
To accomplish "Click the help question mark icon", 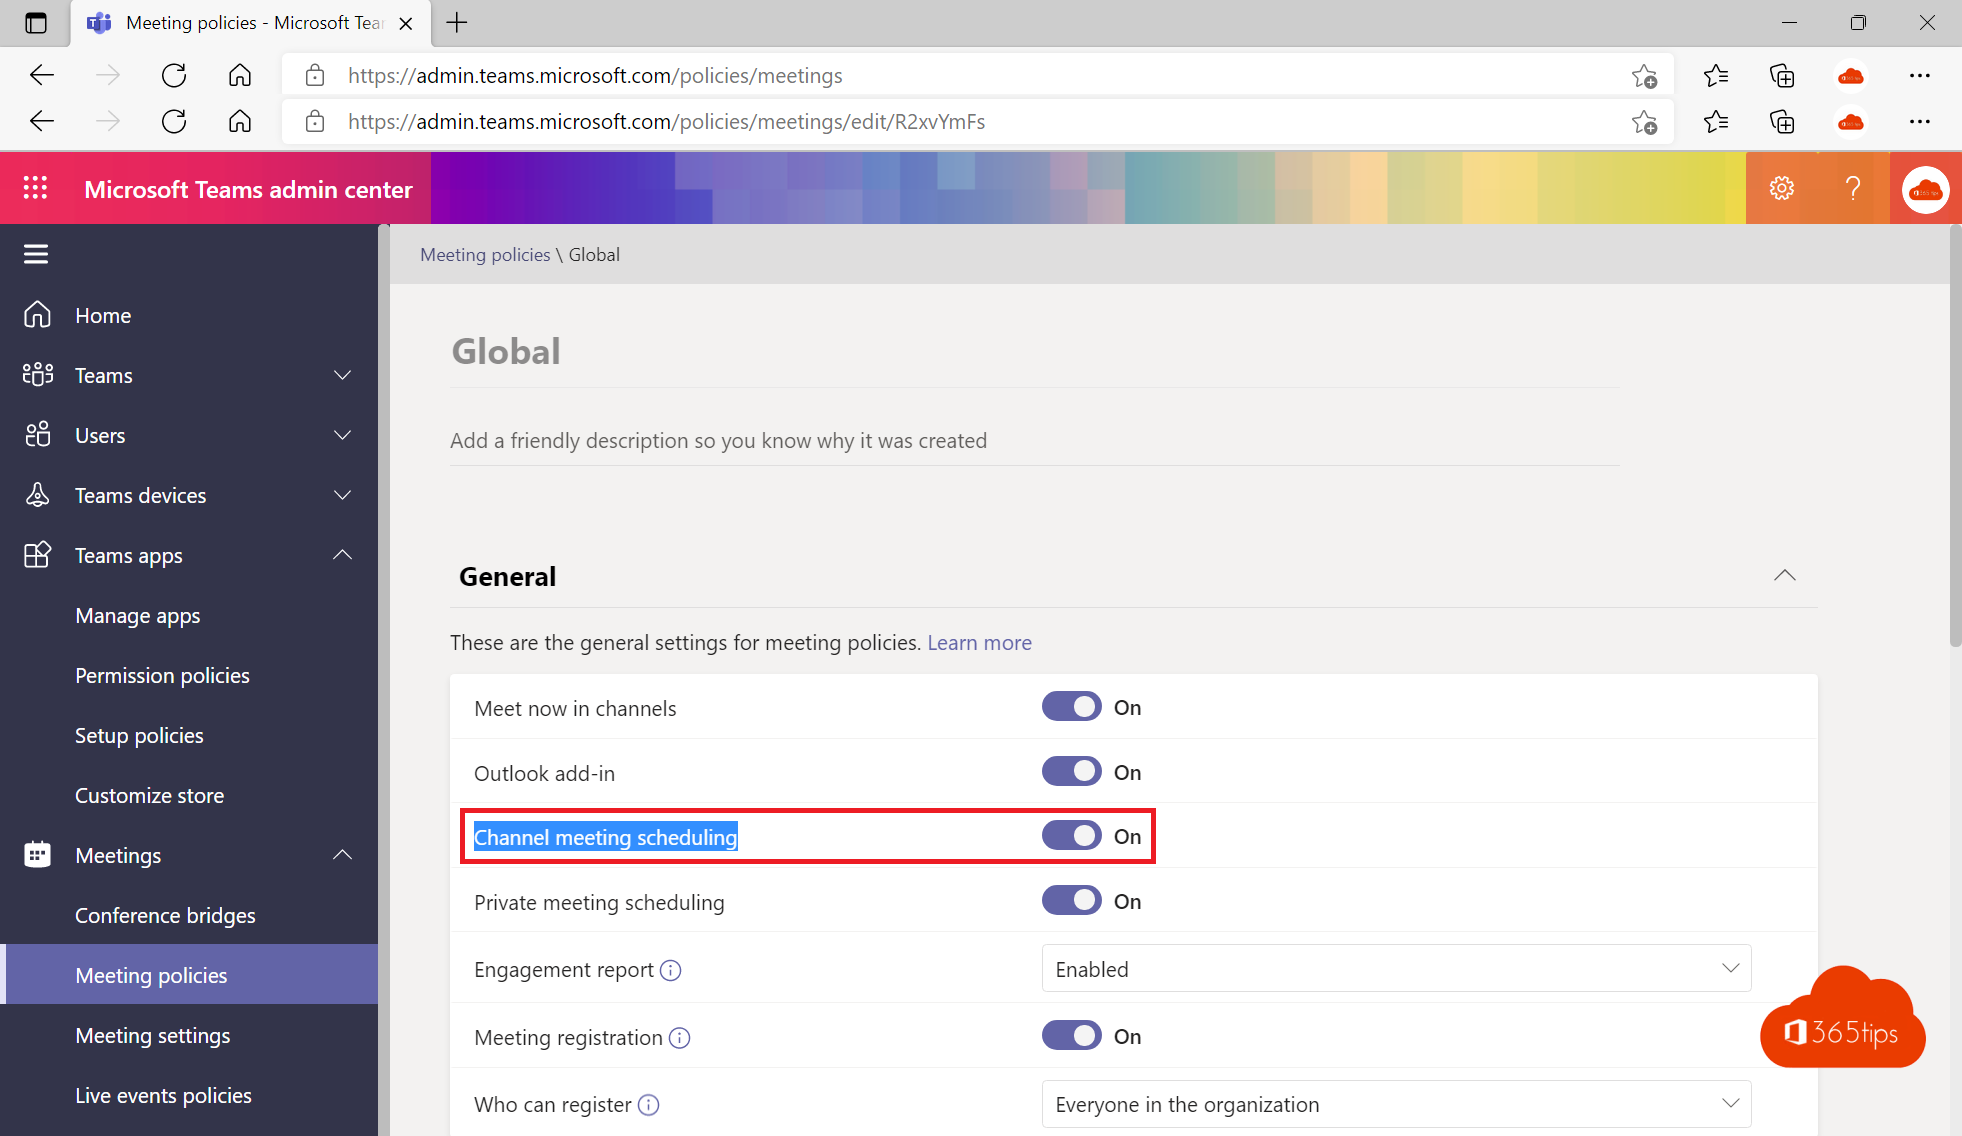I will coord(1852,188).
